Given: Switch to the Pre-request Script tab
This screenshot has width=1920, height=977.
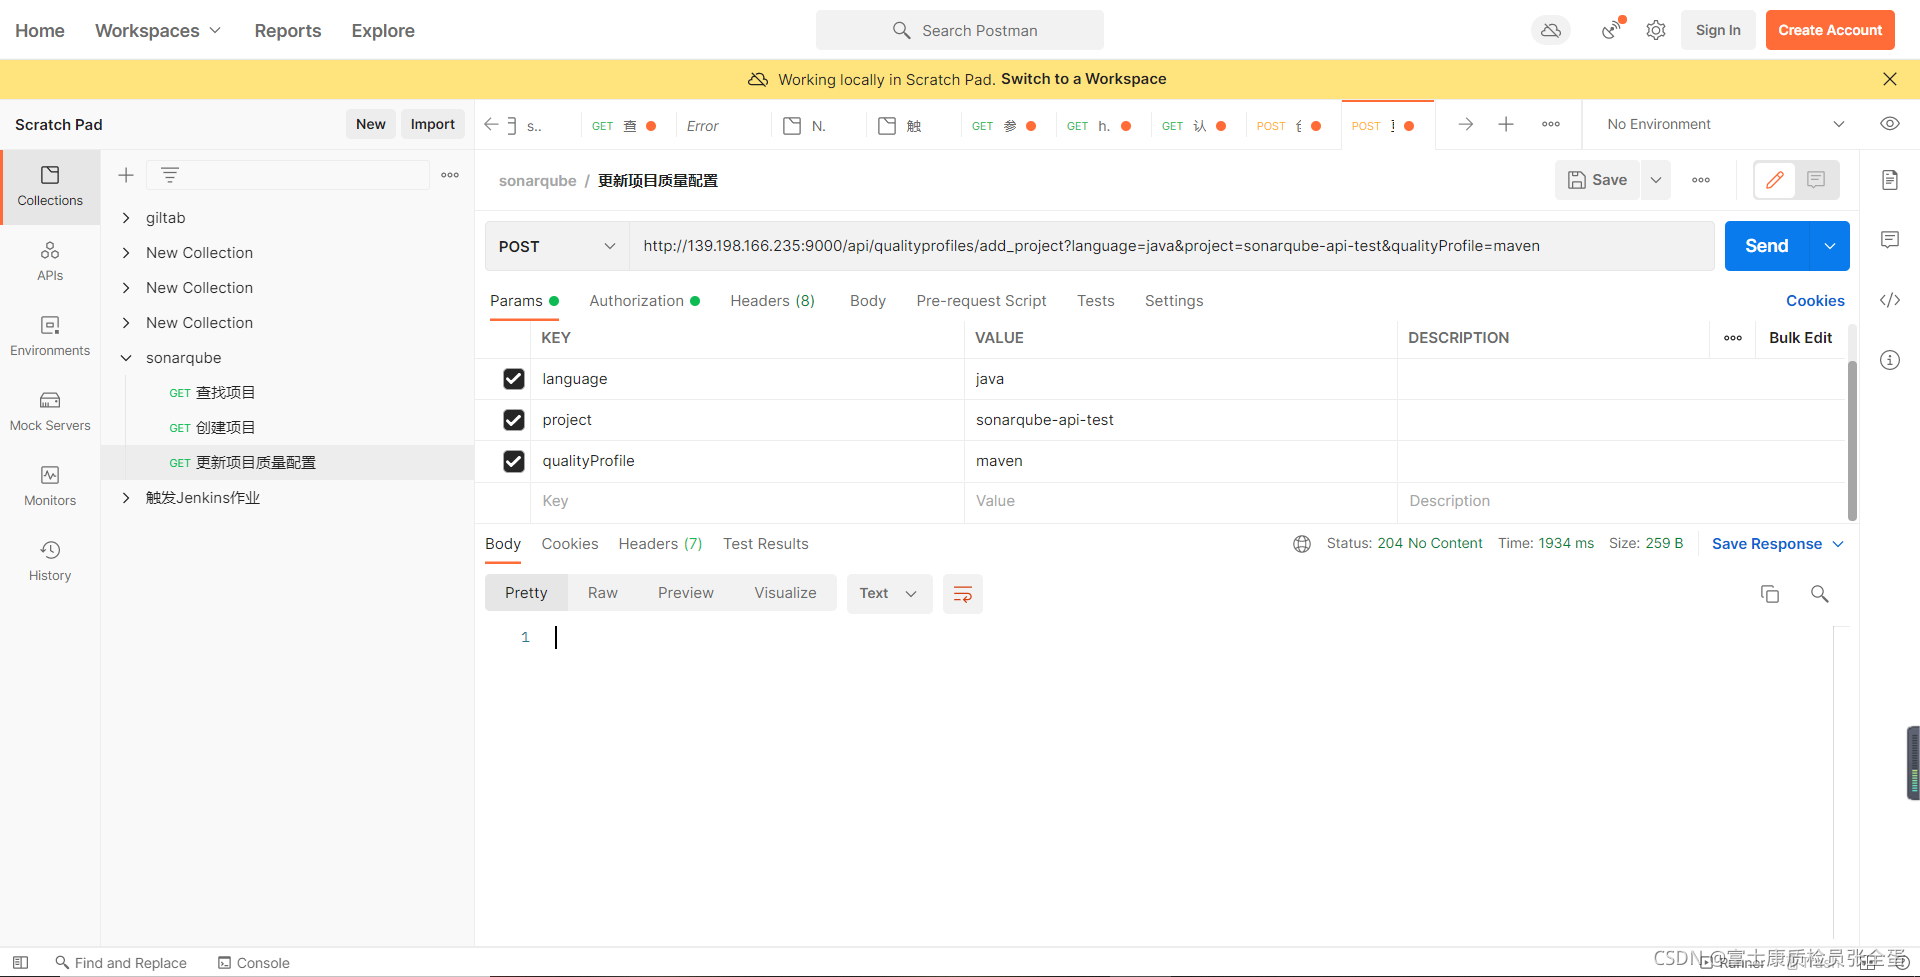Looking at the screenshot, I should 981,301.
